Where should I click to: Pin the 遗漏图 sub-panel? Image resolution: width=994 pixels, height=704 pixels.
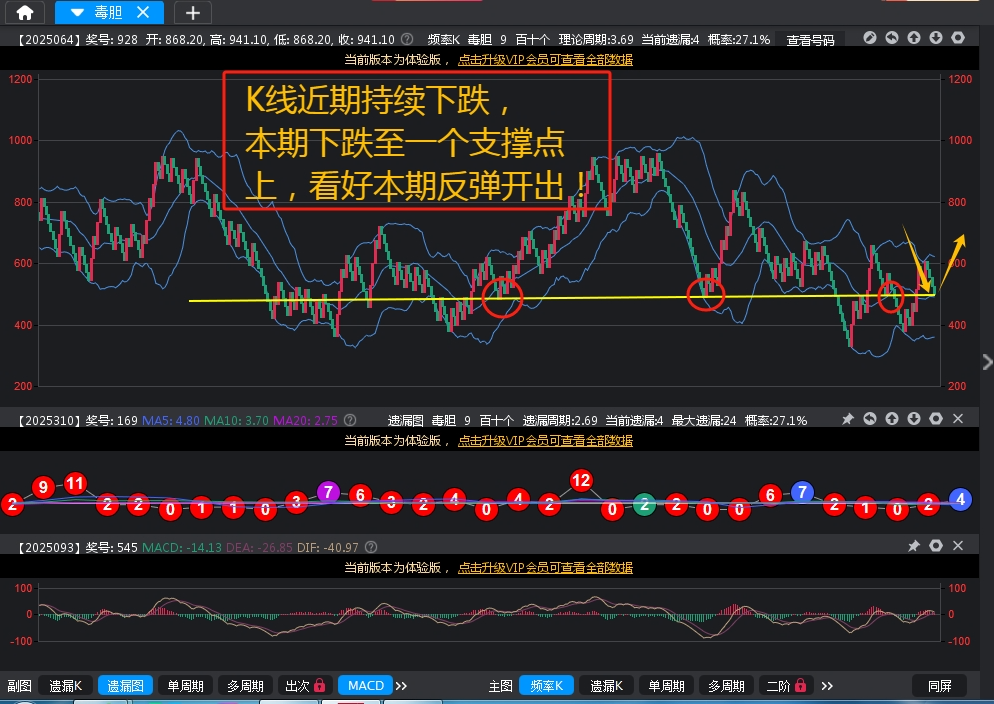point(848,418)
